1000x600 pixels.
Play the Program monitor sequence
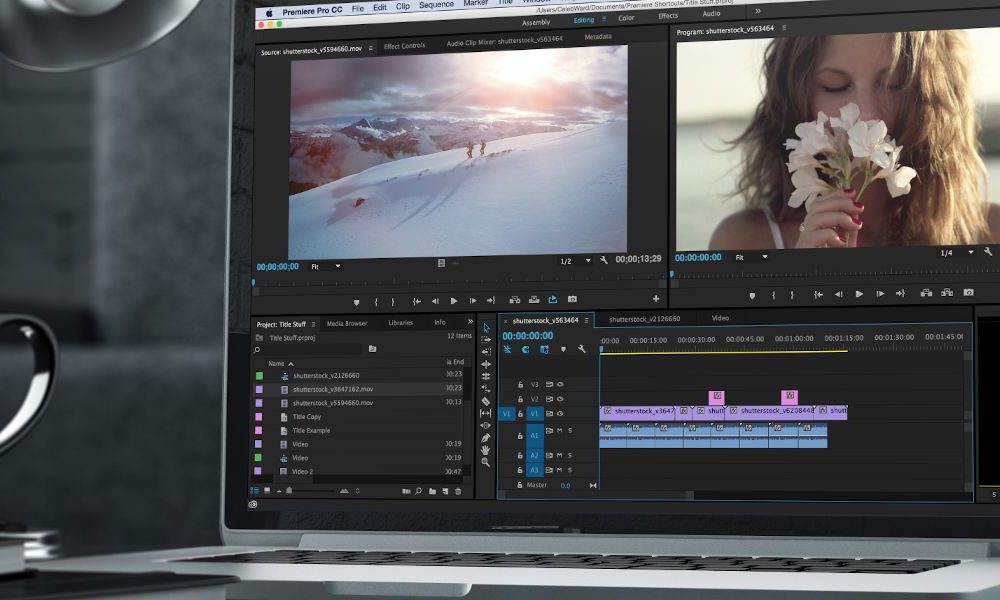(859, 294)
